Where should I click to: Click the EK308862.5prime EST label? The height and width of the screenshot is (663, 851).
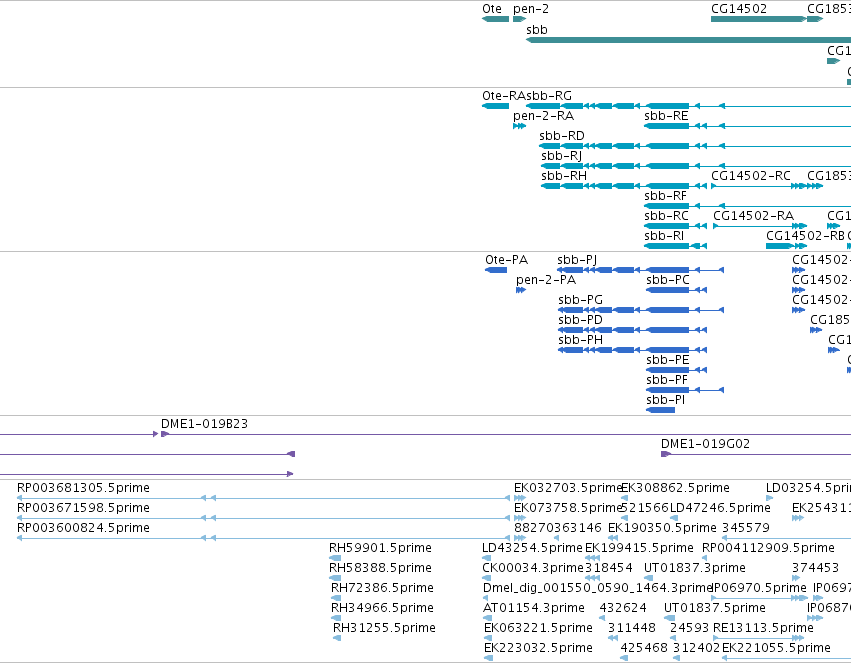pos(676,488)
